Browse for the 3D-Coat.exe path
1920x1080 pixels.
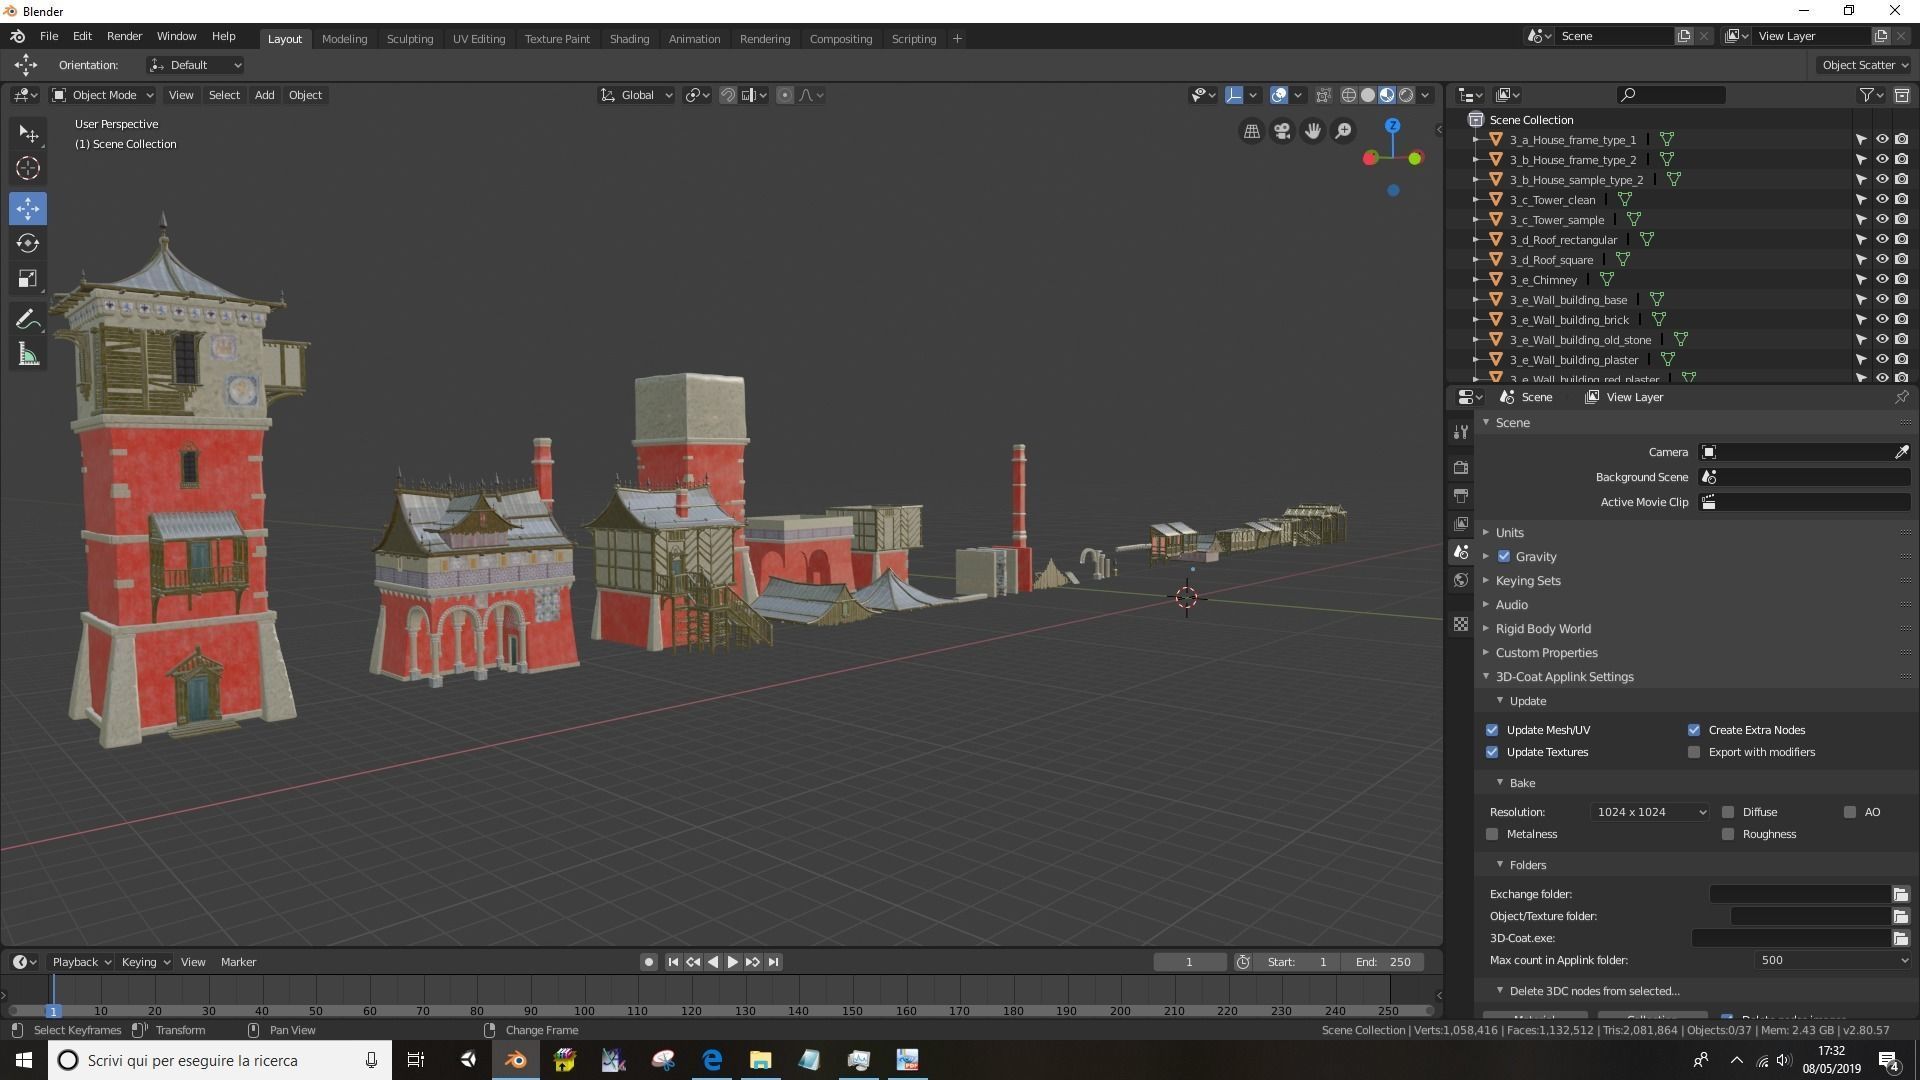pos(1900,938)
